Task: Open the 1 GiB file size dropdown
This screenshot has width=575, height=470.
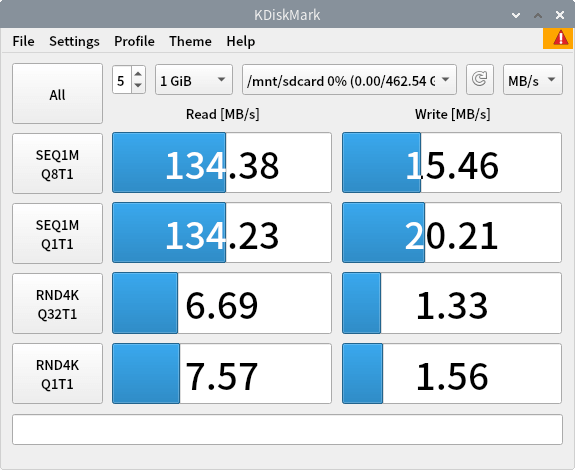Action: point(194,80)
